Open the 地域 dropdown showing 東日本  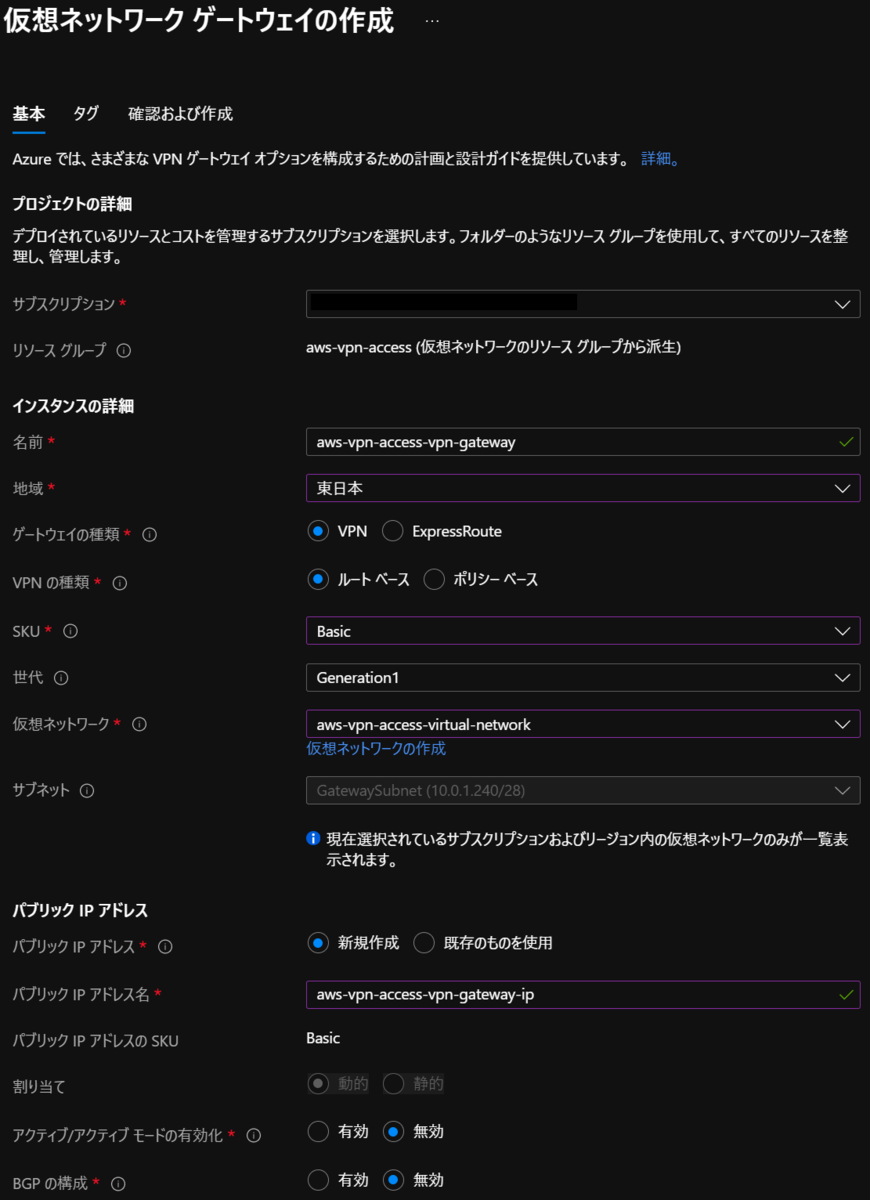point(583,488)
